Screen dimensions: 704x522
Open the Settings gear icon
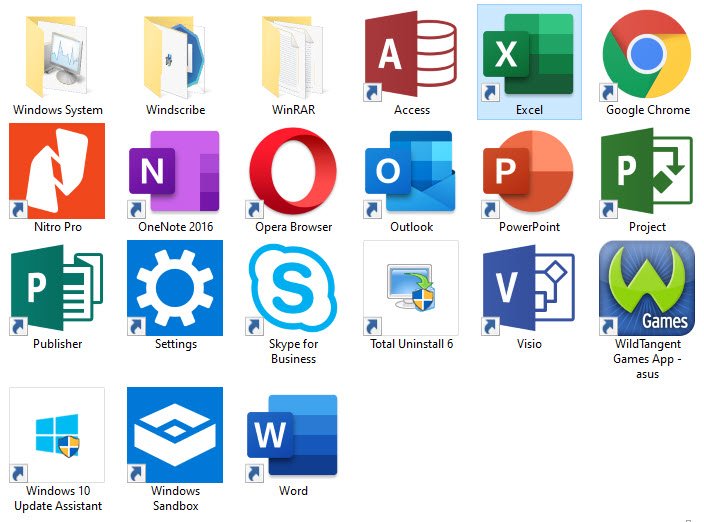175,288
